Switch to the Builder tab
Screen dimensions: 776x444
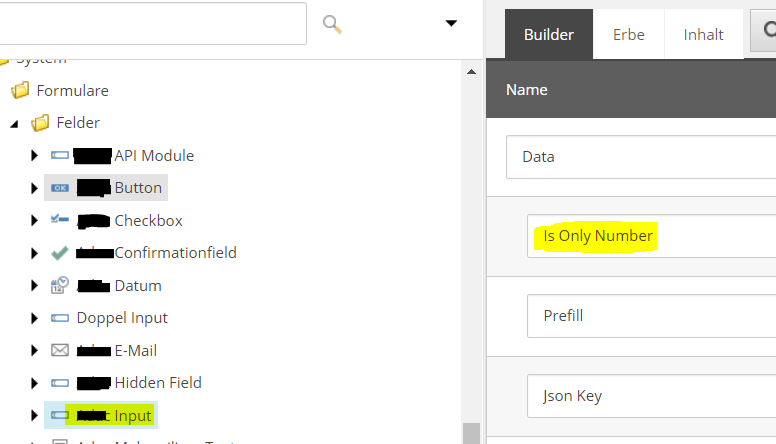549,35
